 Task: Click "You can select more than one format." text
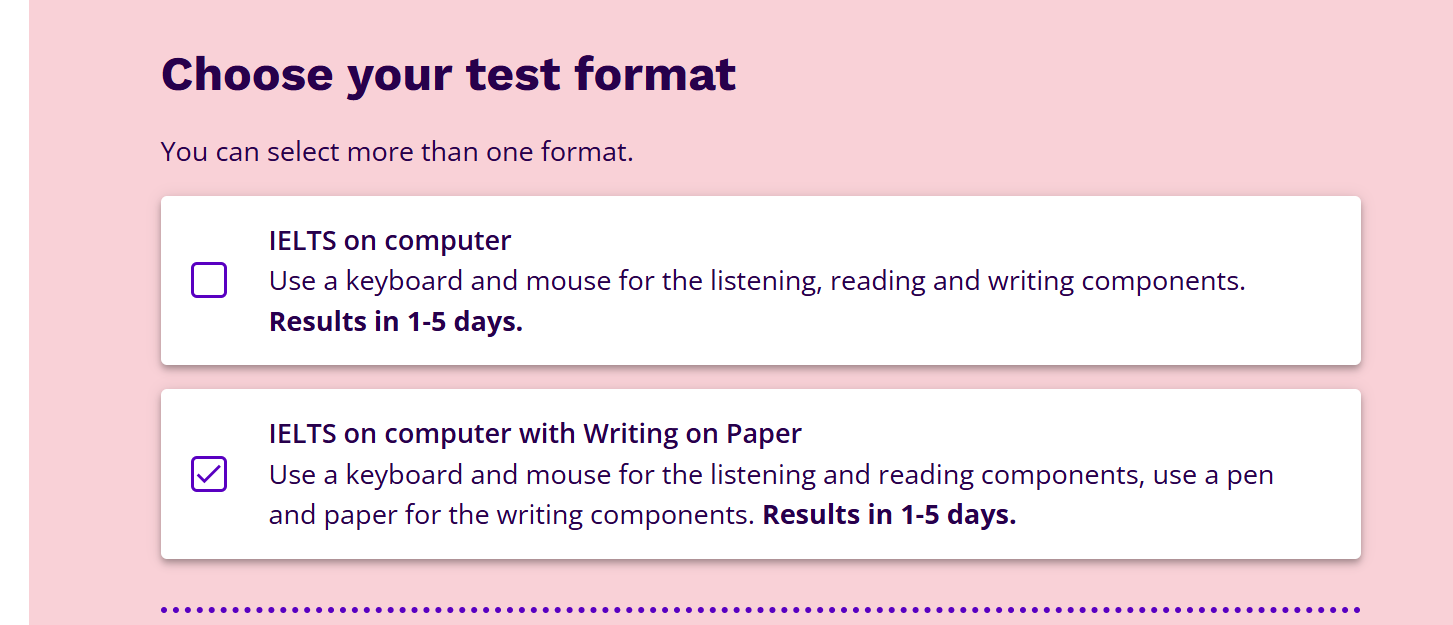[x=397, y=153]
